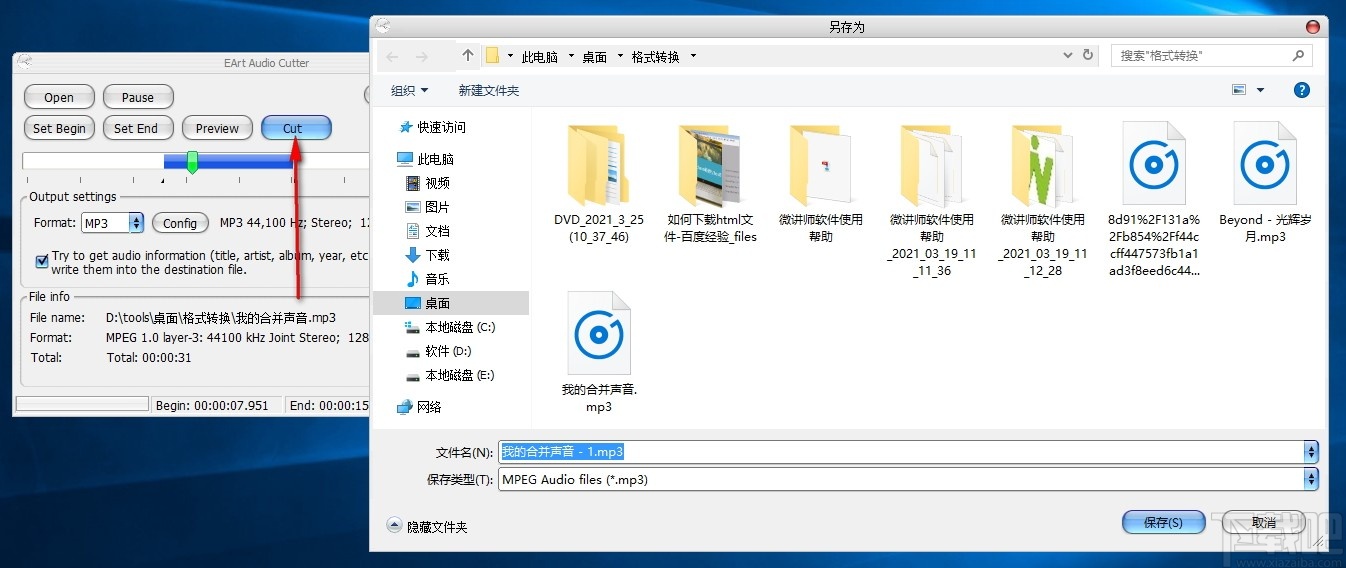This screenshot has width=1346, height=568.
Task: Open the view options dropdown arrow
Action: coord(1260,90)
